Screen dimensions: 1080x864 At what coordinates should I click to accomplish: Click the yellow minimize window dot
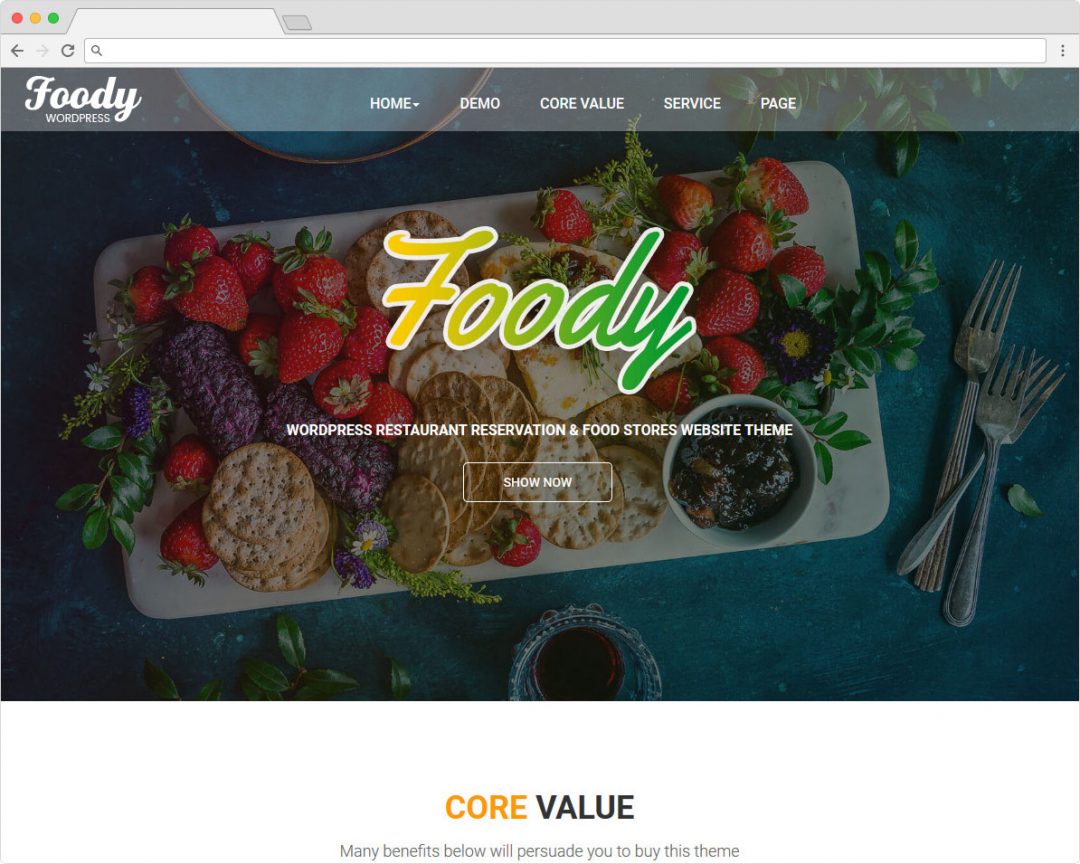pos(35,18)
